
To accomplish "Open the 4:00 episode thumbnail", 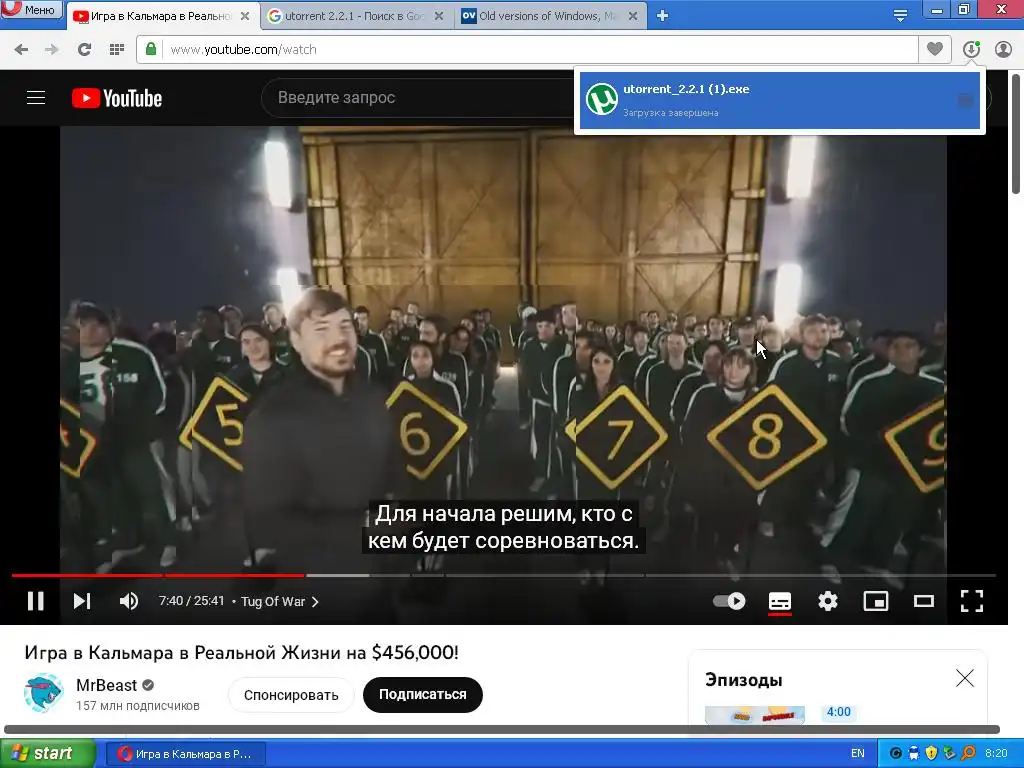I will (754, 714).
